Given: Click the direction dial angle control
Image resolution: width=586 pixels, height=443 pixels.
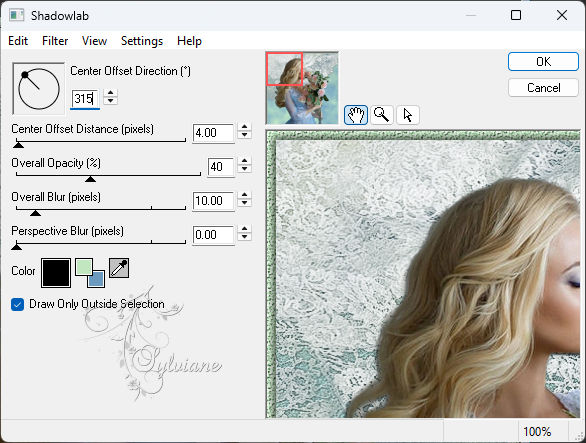Looking at the screenshot, I should pyautogui.click(x=38, y=89).
